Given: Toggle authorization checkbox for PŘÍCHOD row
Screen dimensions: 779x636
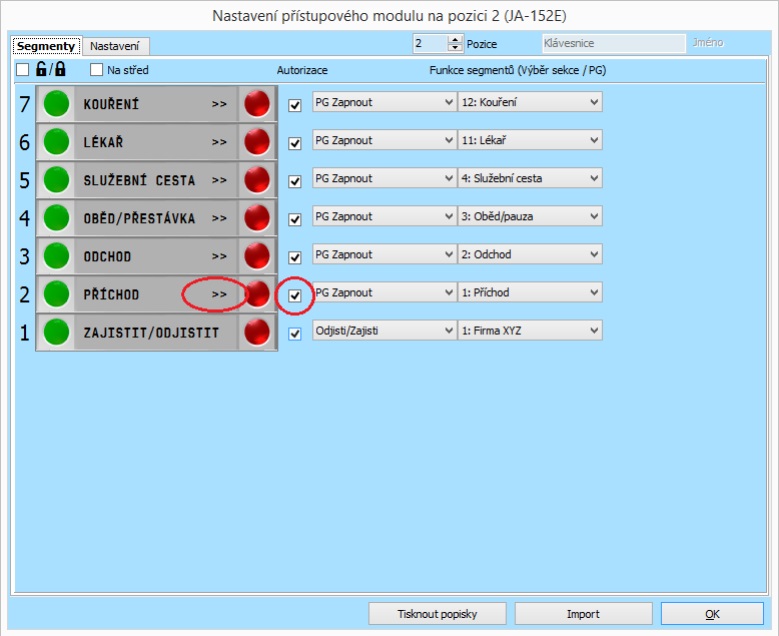Looking at the screenshot, I should pyautogui.click(x=294, y=295).
